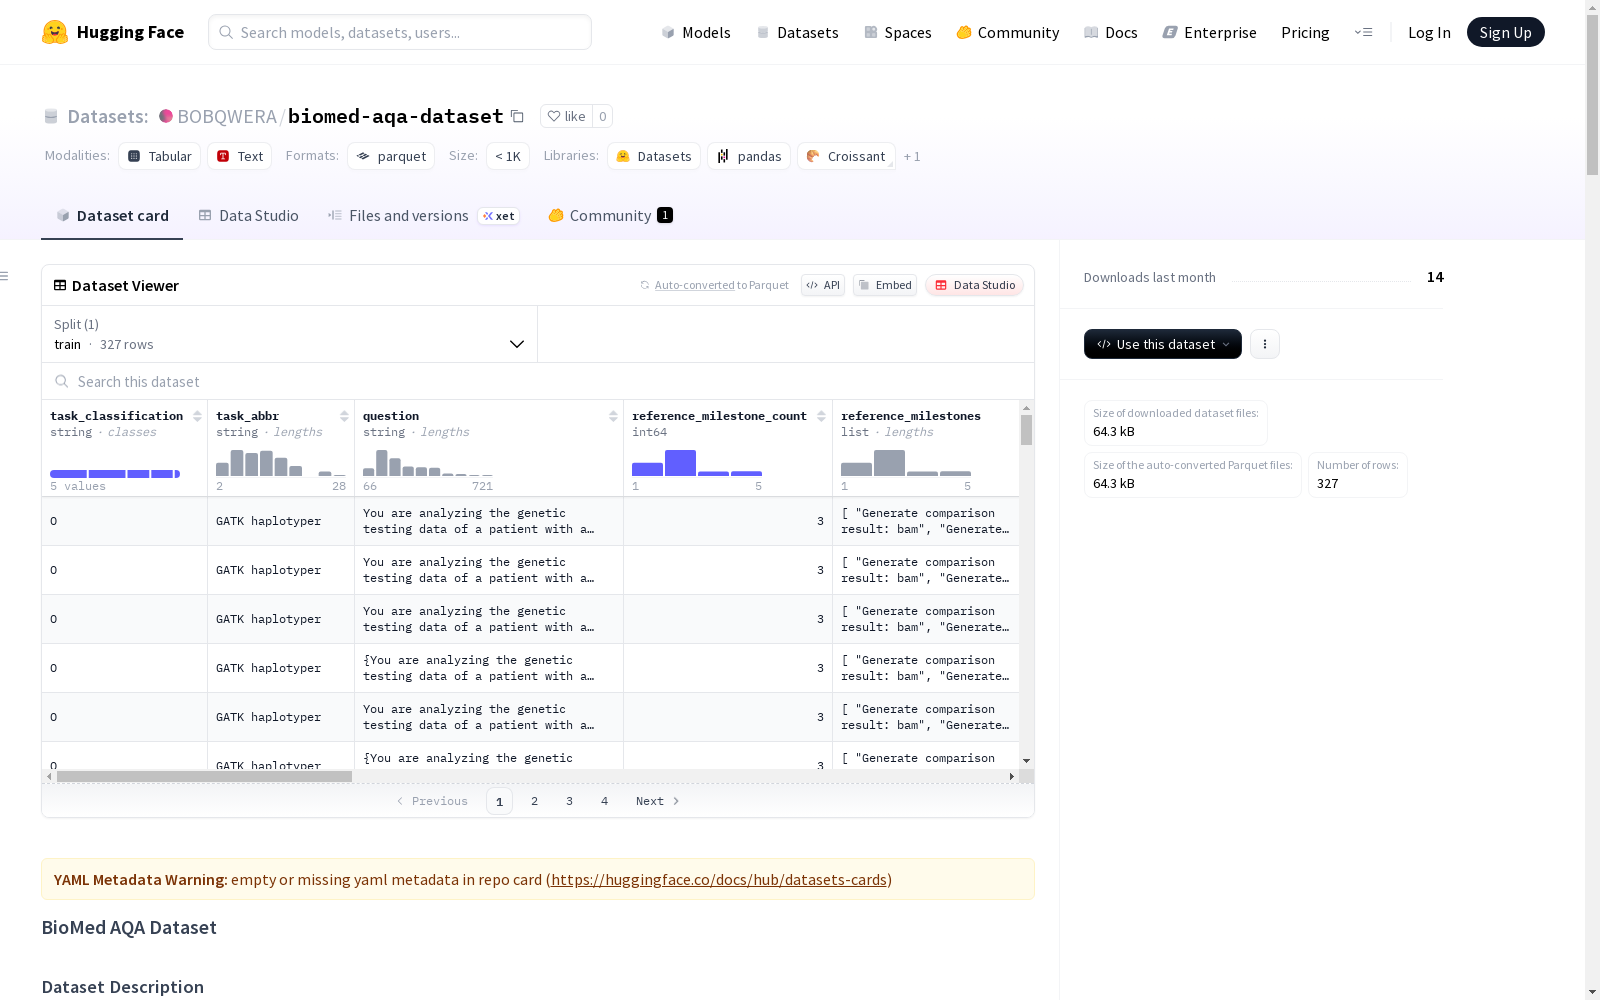
Task: Sort the task_classification column
Action: 197,416
